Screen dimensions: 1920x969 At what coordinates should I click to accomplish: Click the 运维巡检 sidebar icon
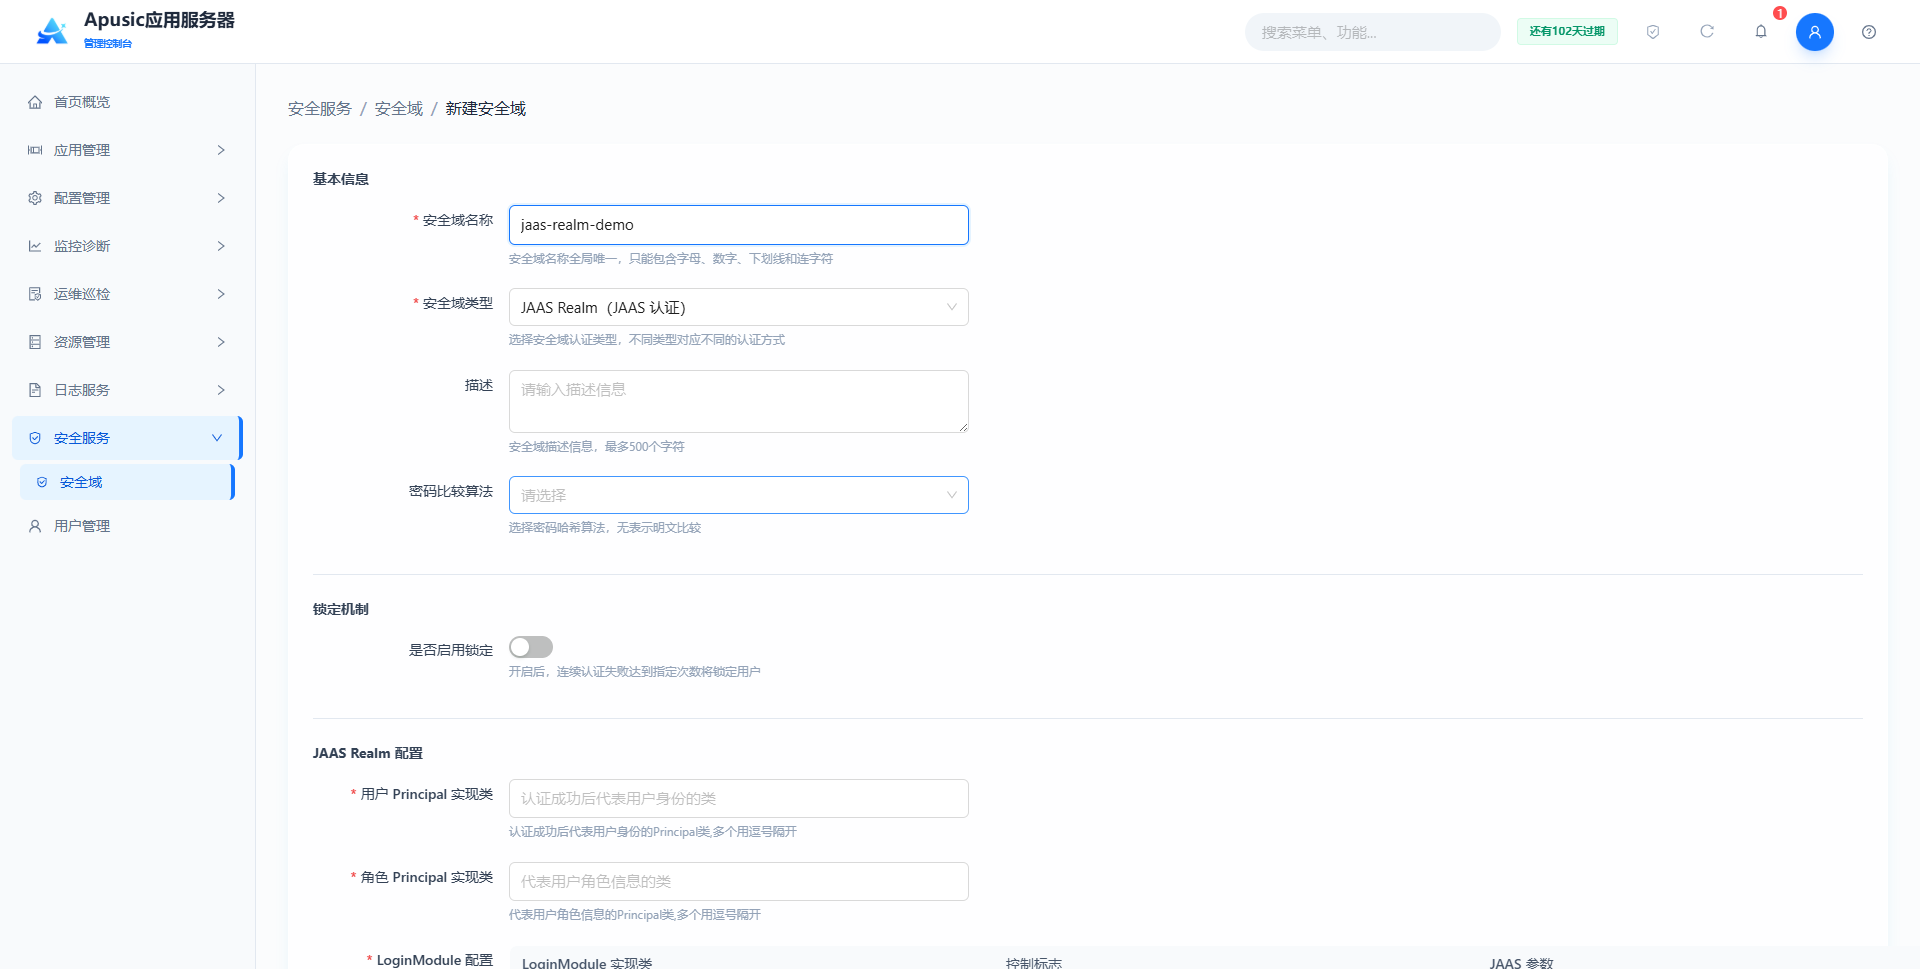[35, 294]
